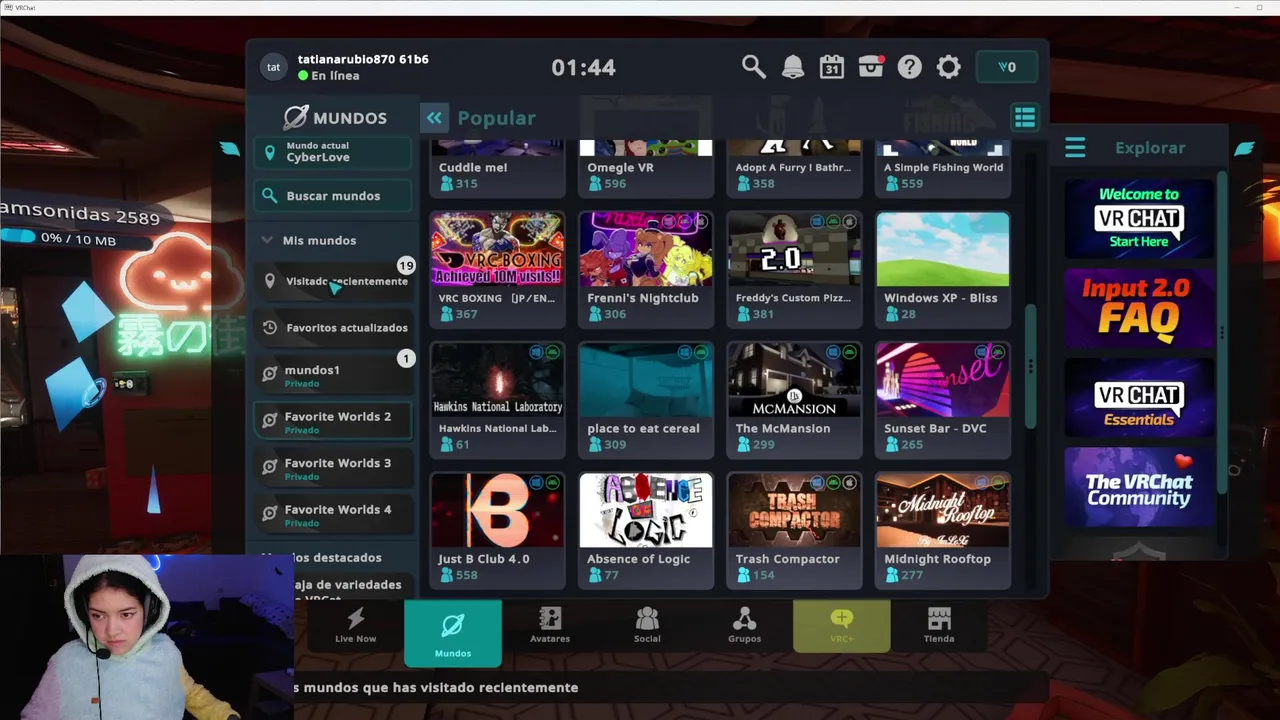This screenshot has width=1280, height=720.
Task: Open Trash Compactor world card
Action: 794,530
